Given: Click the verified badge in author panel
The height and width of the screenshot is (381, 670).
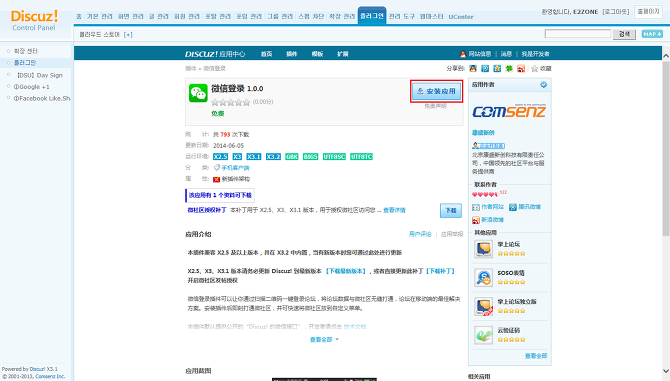Looking at the screenshot, I should (544, 85).
